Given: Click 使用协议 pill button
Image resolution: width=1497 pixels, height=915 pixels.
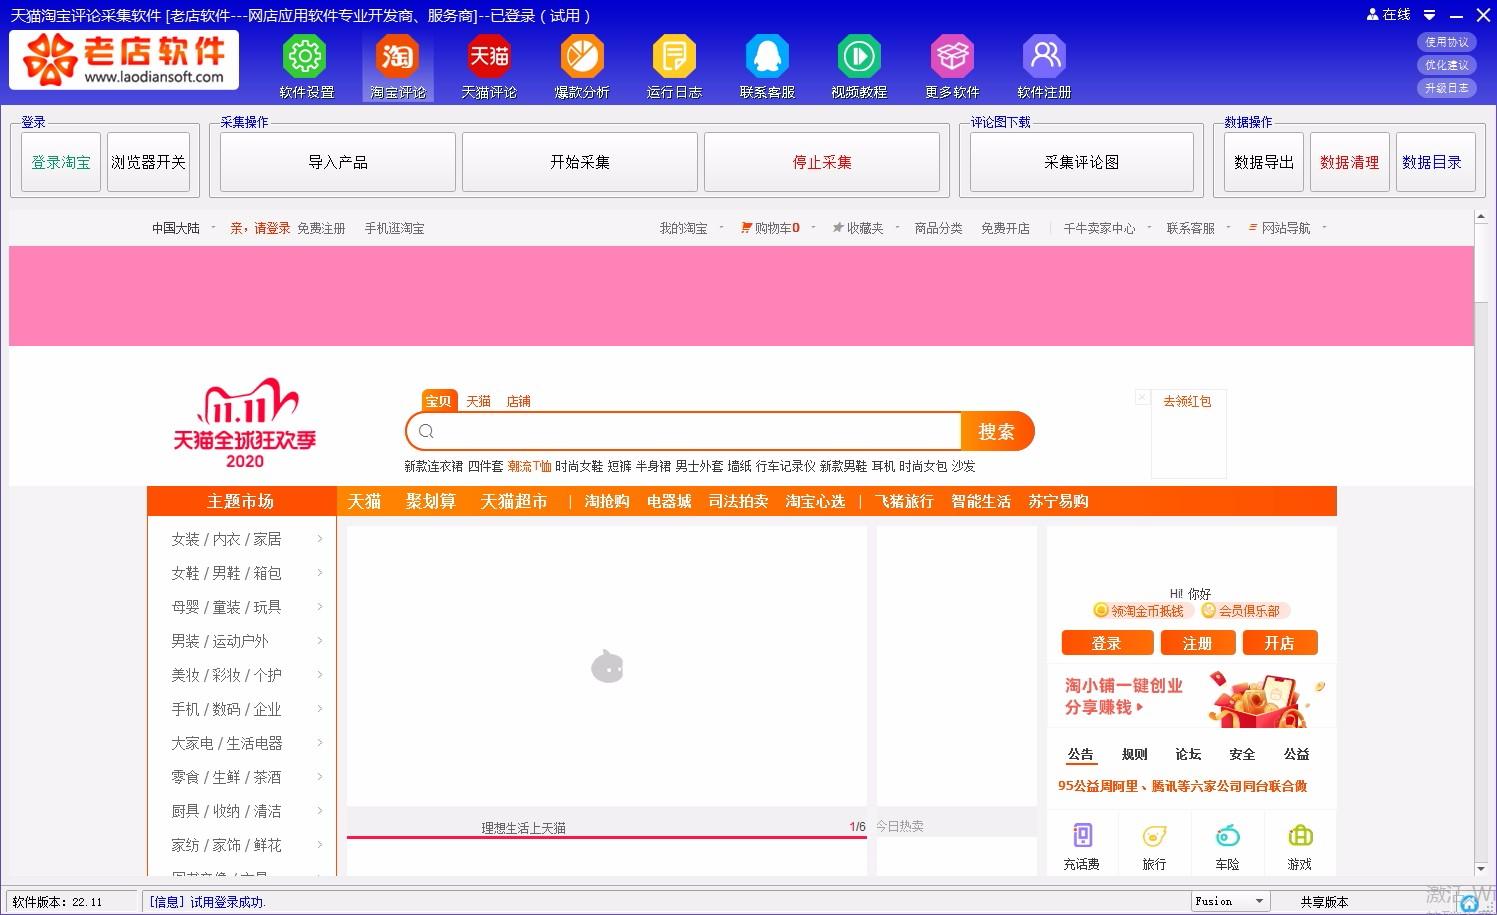Looking at the screenshot, I should [x=1447, y=42].
